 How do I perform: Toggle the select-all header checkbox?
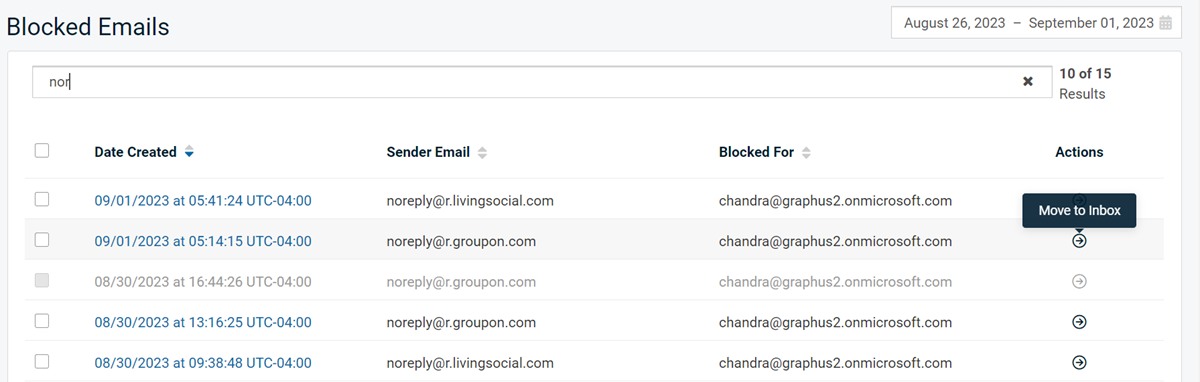tap(42, 151)
